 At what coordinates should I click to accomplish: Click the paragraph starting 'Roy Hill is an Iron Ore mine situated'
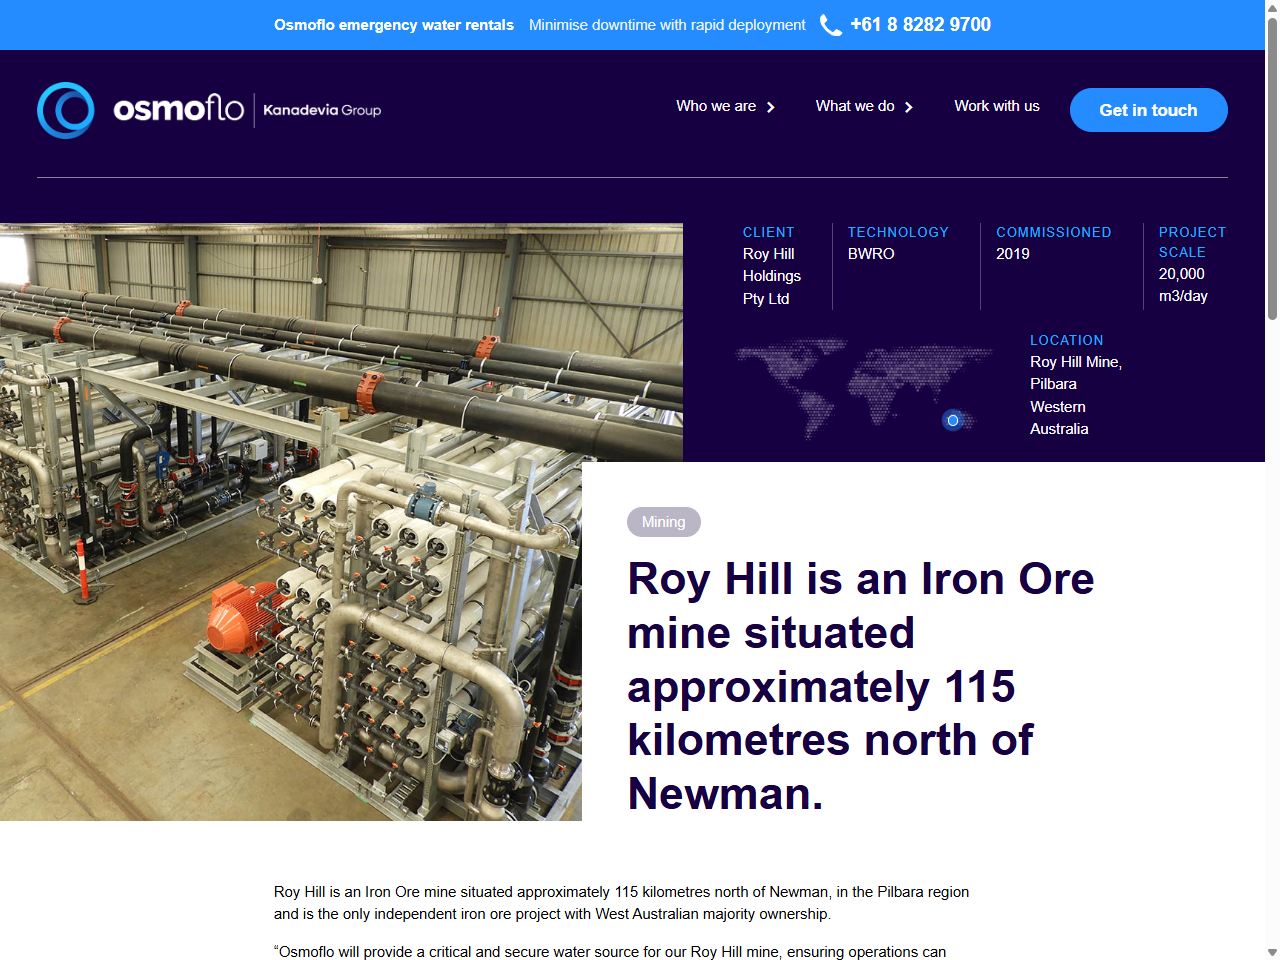[x=621, y=903]
